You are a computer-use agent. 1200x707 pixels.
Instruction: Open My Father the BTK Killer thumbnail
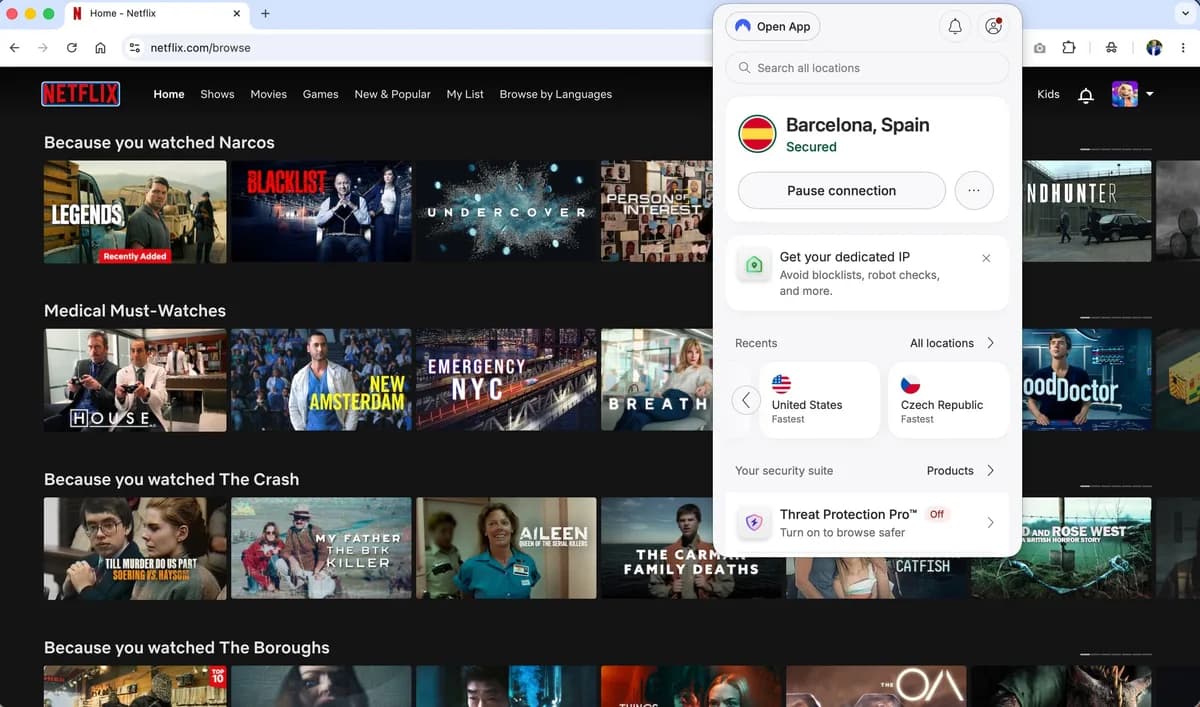pyautogui.click(x=321, y=548)
